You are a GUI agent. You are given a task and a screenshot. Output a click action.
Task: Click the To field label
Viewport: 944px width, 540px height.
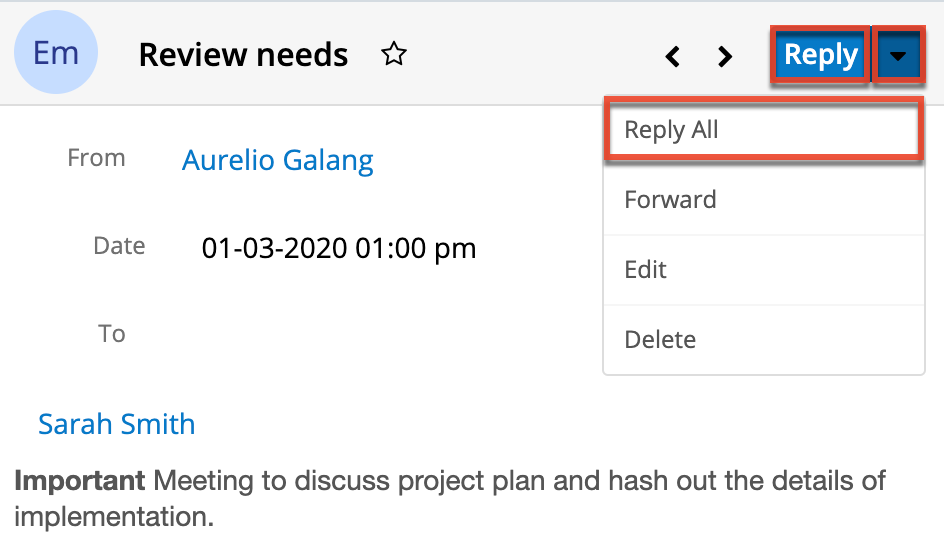[x=111, y=333]
